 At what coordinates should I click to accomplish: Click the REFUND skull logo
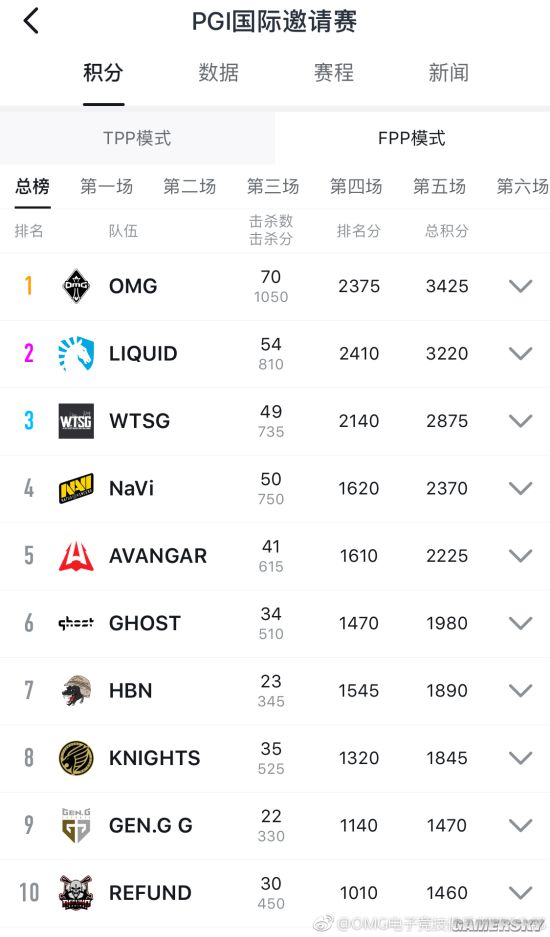tap(77, 893)
